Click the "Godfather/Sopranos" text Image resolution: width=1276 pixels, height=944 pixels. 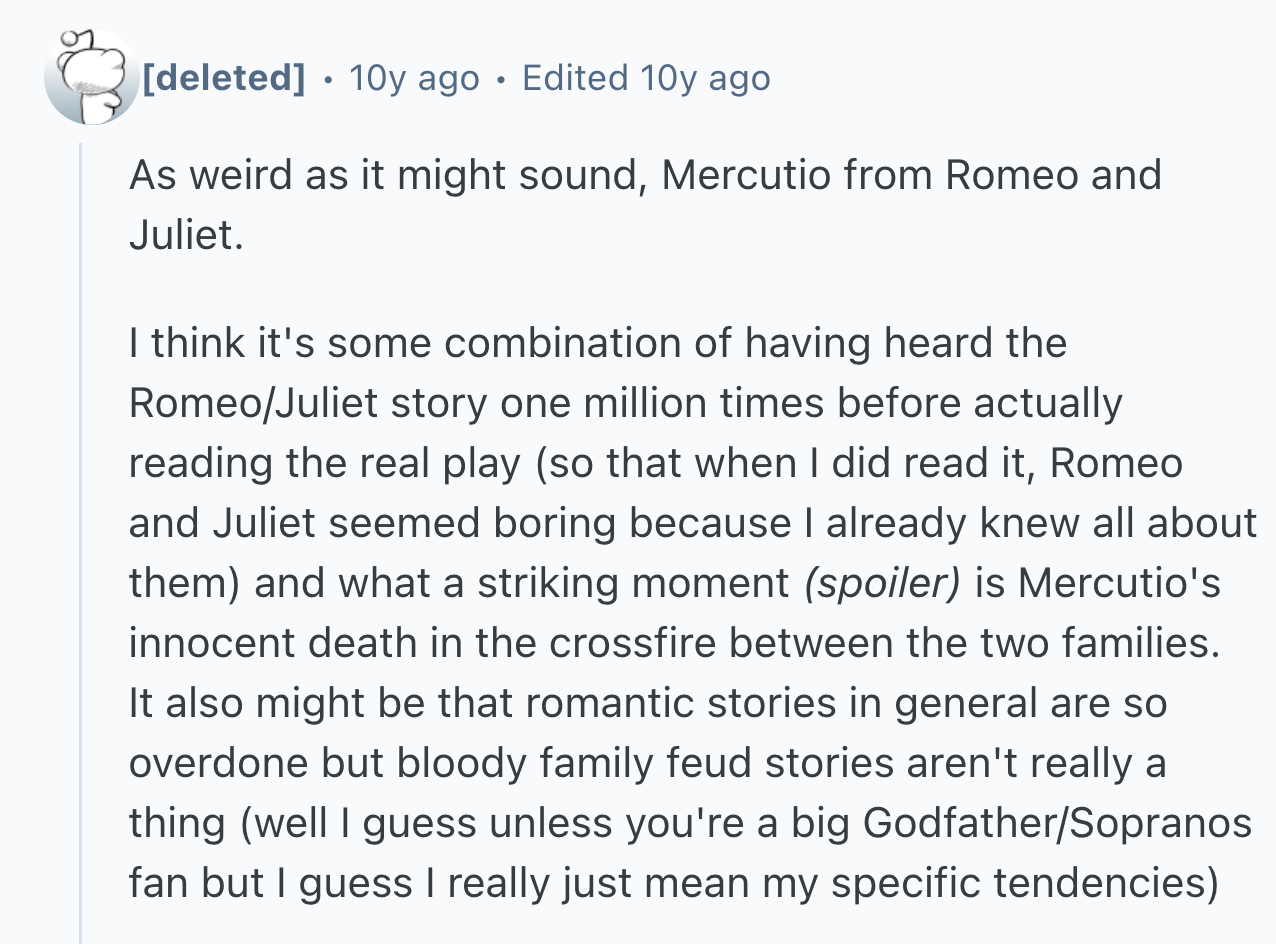[x=1057, y=823]
